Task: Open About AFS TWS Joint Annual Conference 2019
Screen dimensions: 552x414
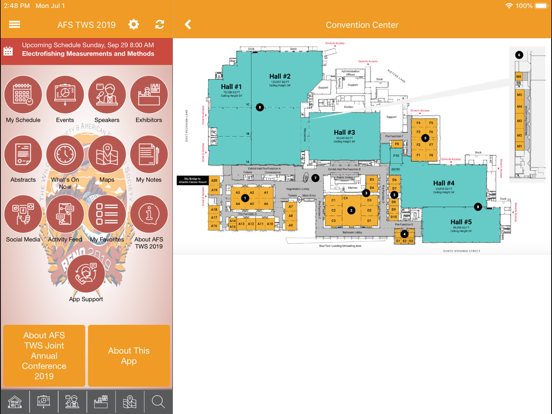Action: pyautogui.click(x=44, y=356)
